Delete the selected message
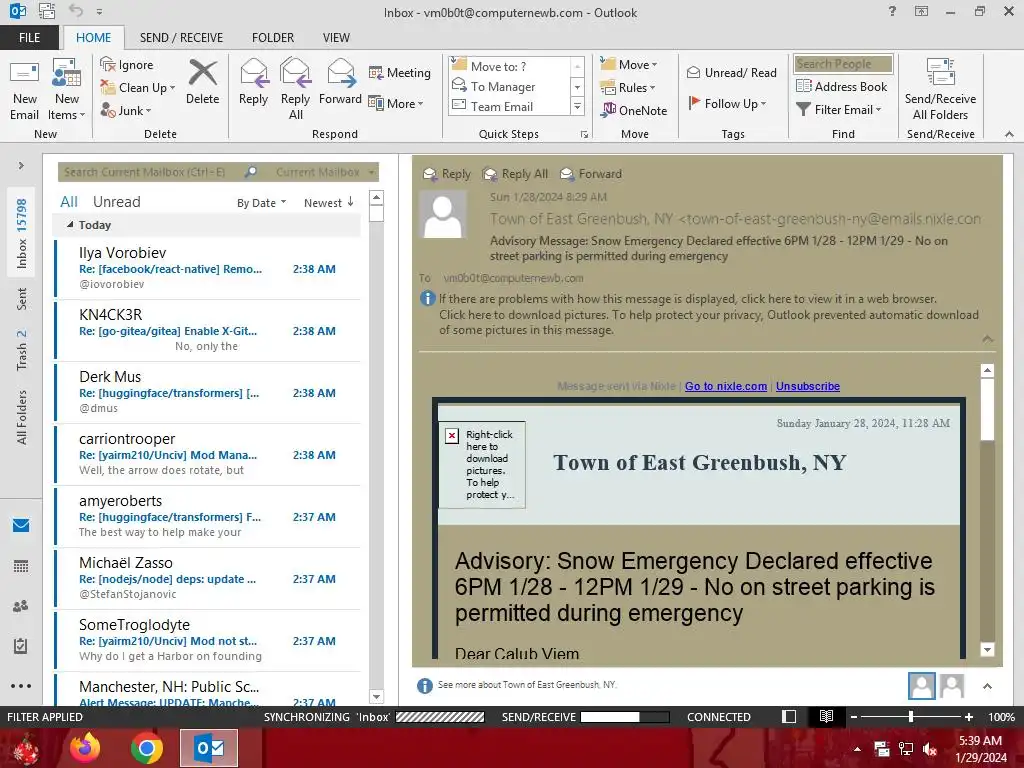 [x=202, y=82]
